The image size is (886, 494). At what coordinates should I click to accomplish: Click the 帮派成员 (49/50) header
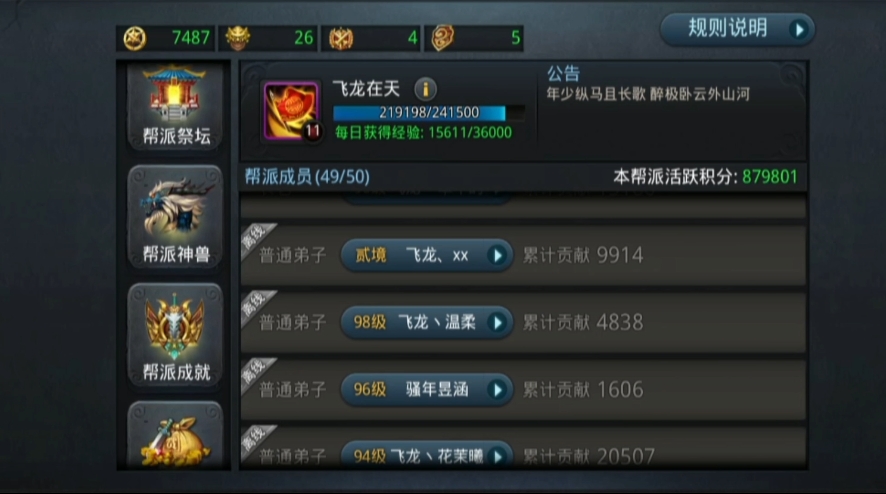tap(307, 177)
